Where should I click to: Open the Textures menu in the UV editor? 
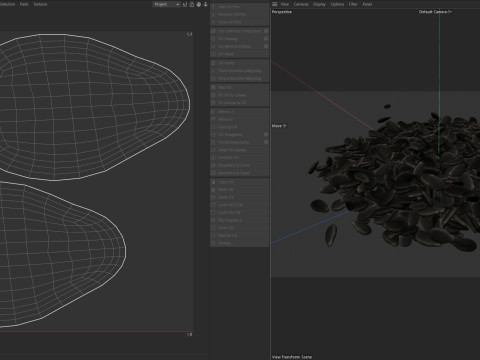pos(40,4)
